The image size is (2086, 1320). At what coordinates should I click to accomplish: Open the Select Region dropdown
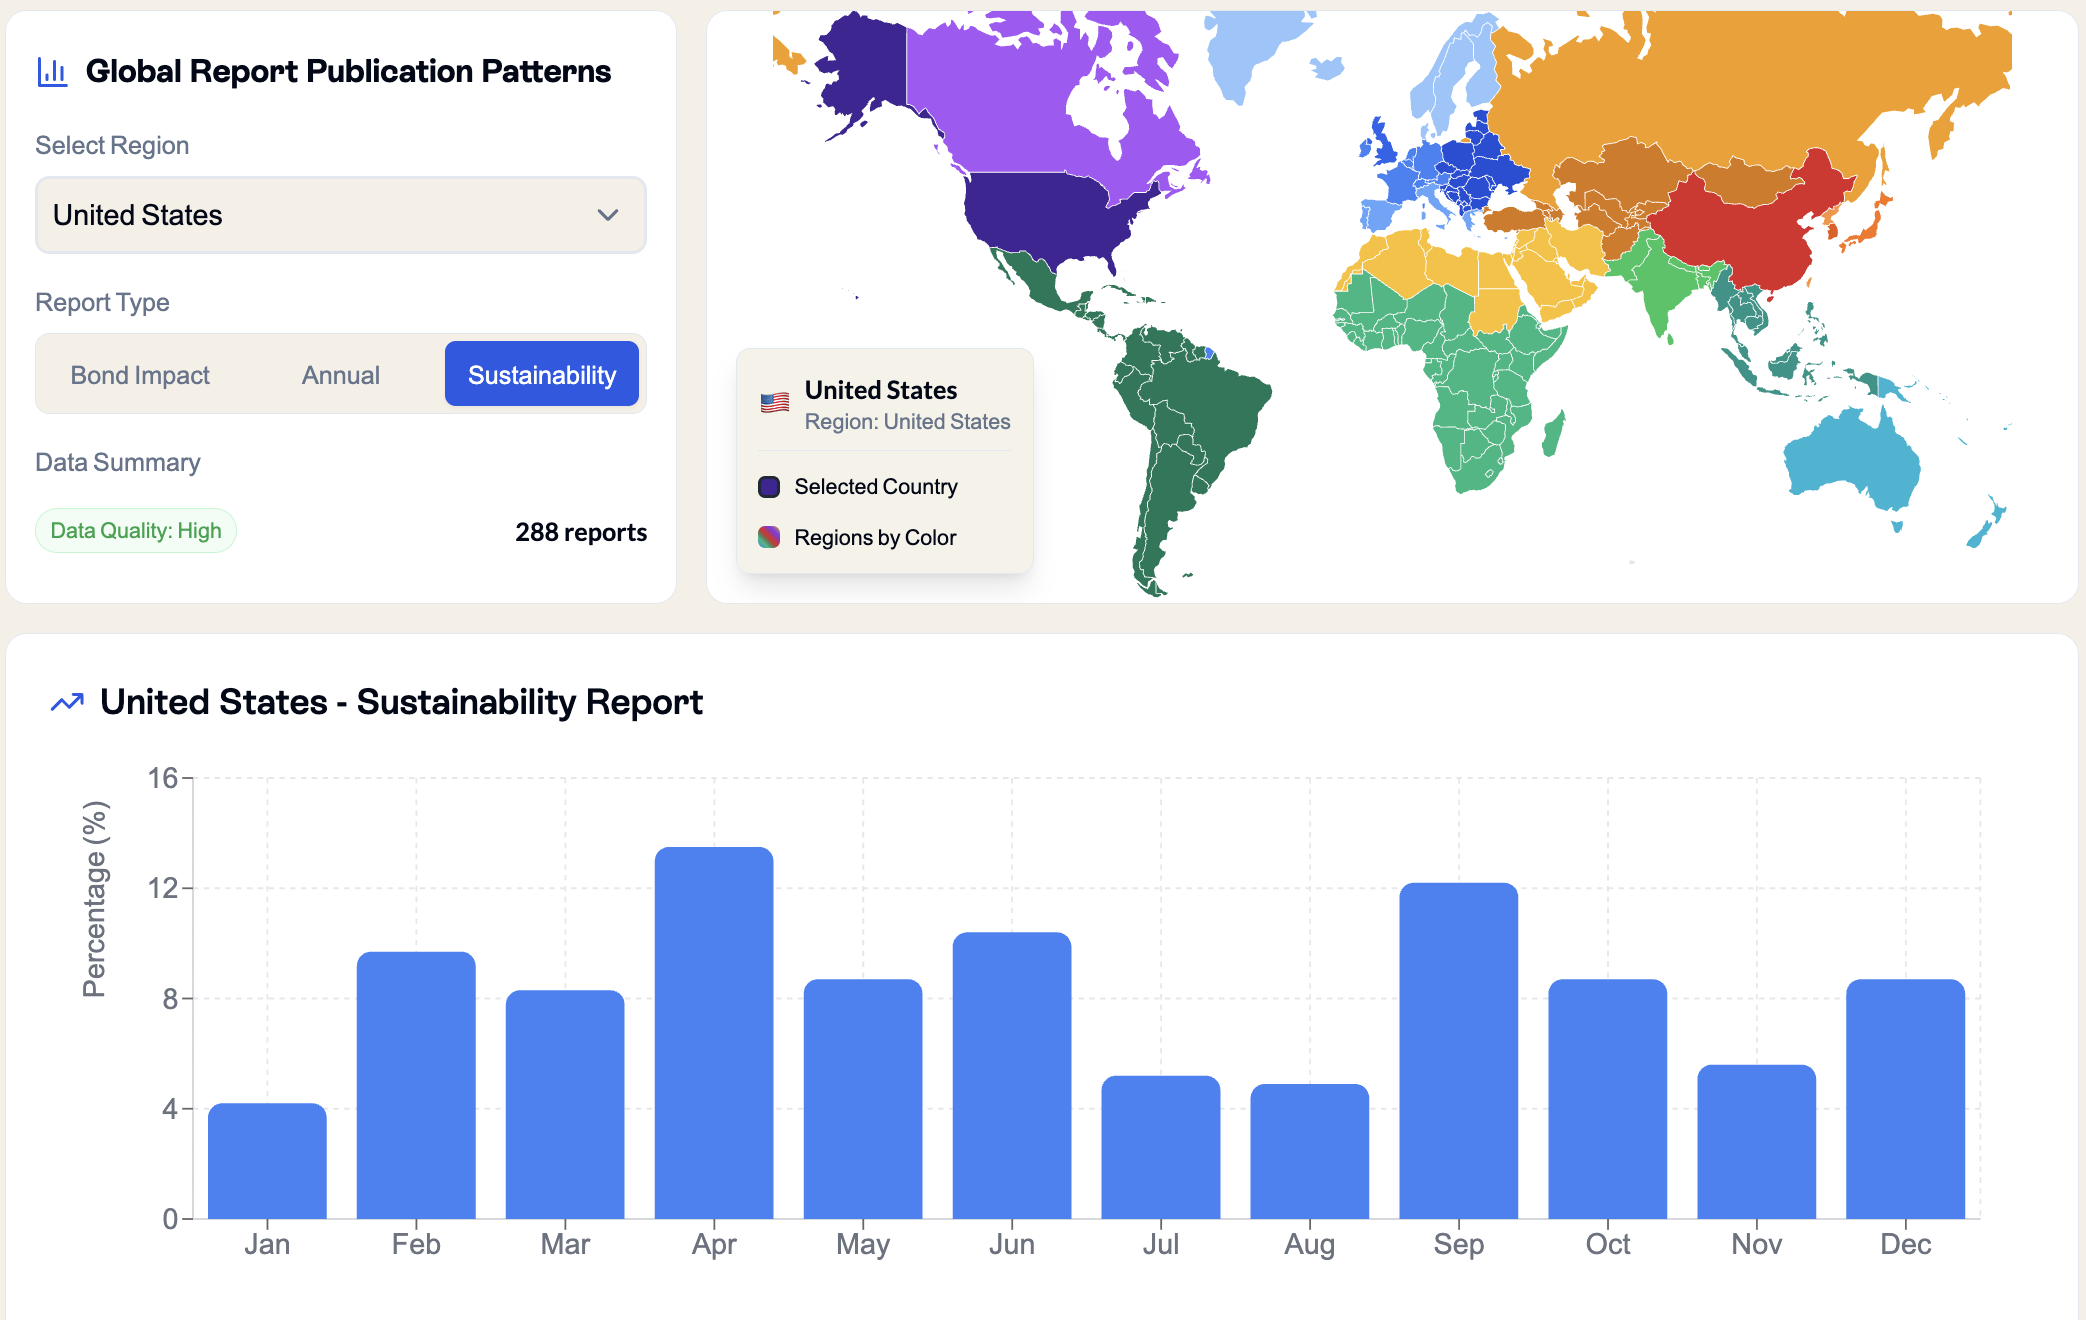[340, 215]
